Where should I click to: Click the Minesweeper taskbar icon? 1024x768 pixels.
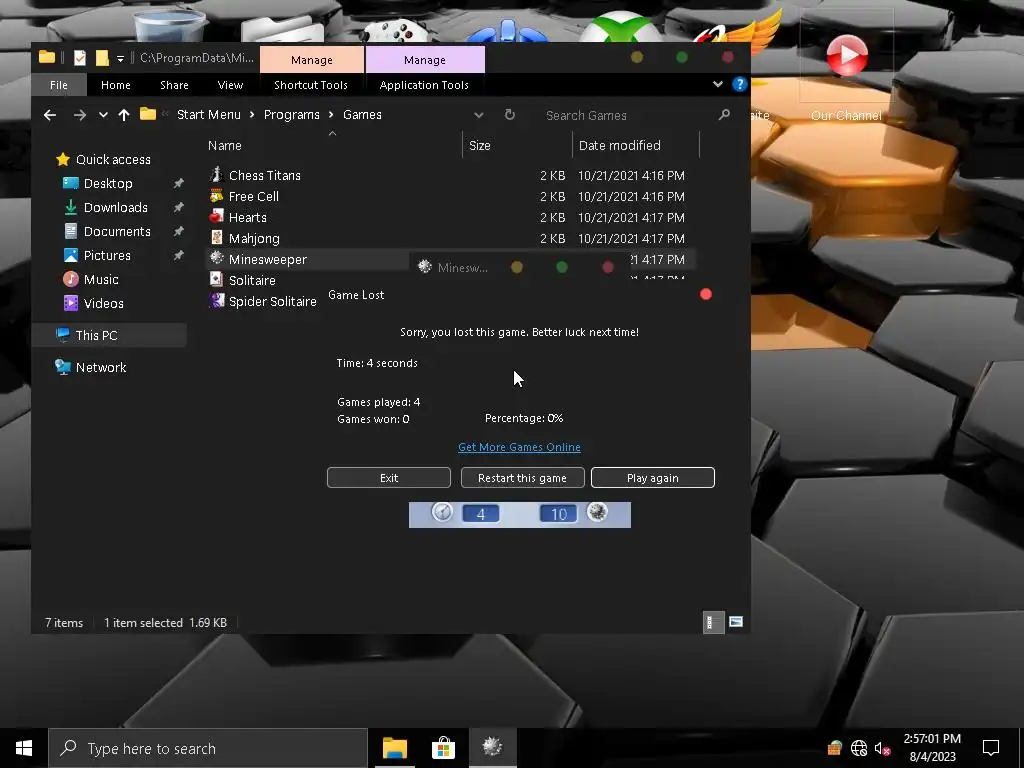492,748
